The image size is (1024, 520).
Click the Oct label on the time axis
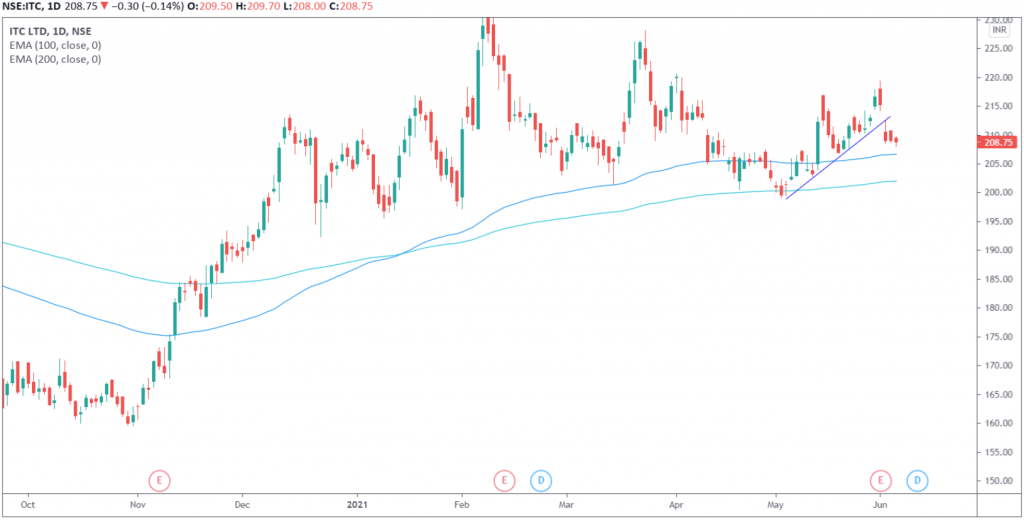[28, 508]
